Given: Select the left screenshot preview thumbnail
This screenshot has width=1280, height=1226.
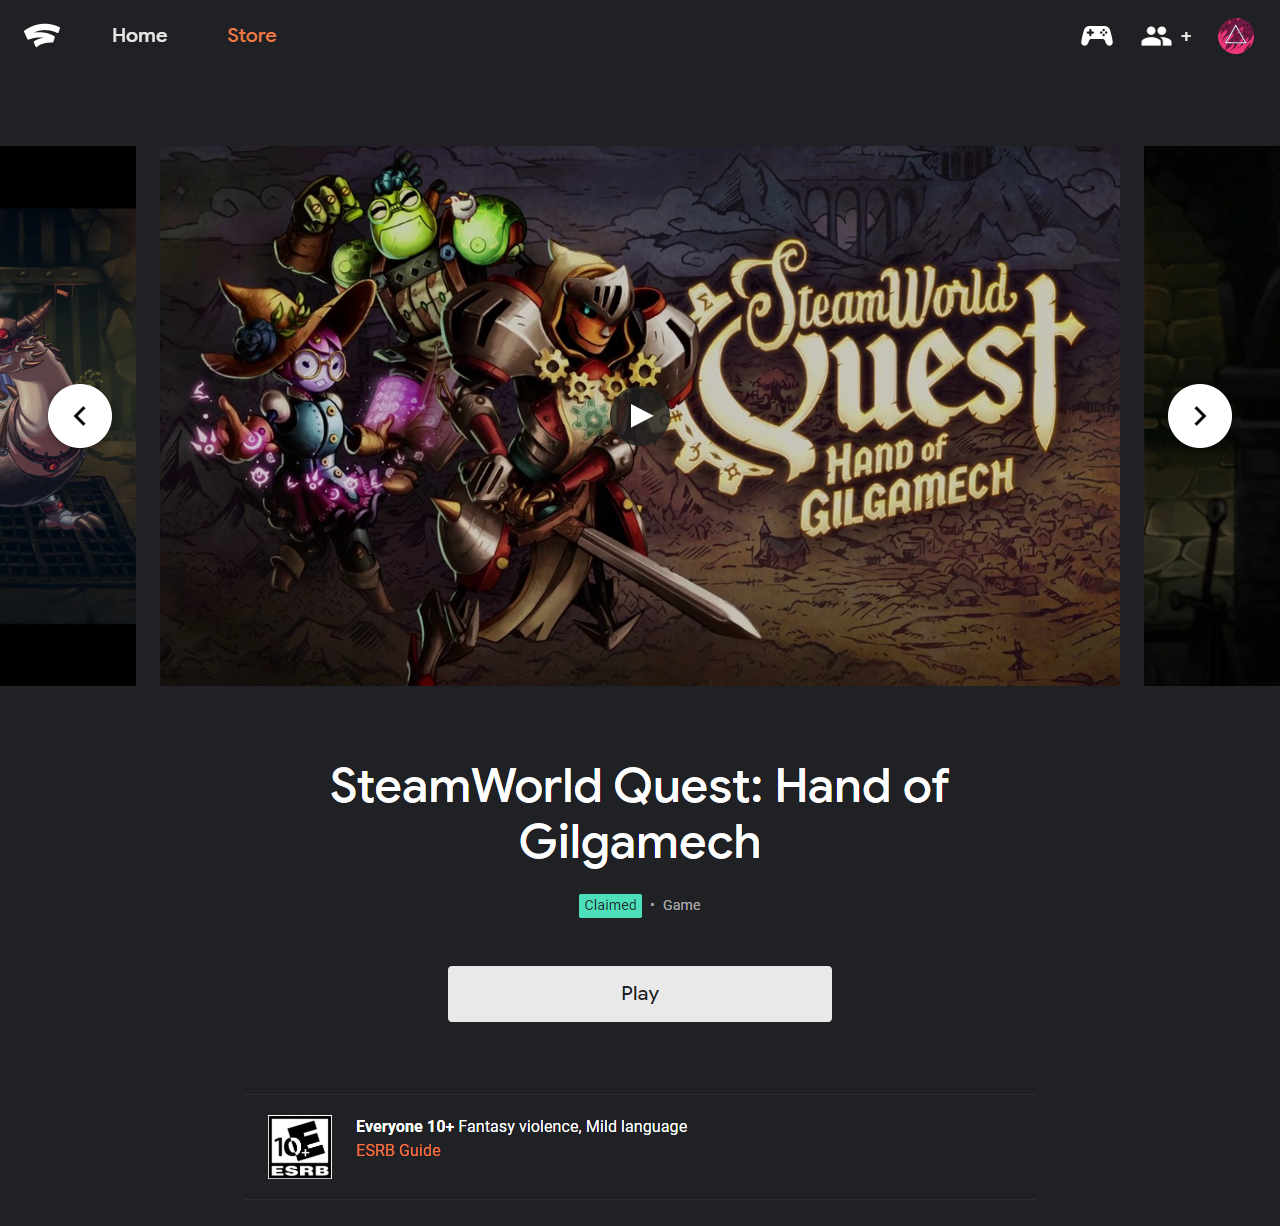Looking at the screenshot, I should [x=68, y=416].
